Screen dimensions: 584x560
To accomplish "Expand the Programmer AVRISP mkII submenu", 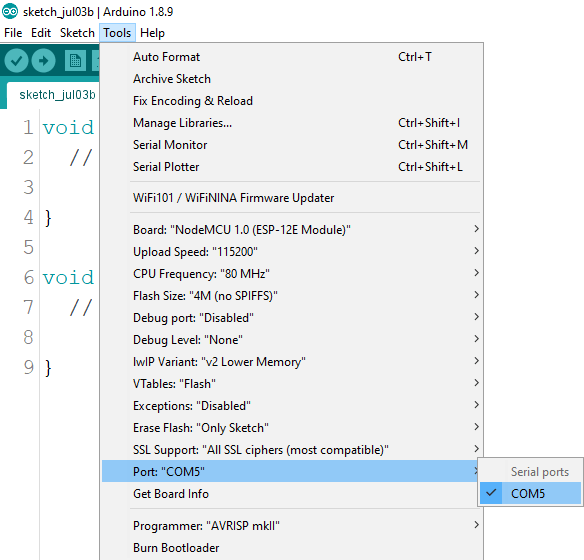I will point(292,525).
